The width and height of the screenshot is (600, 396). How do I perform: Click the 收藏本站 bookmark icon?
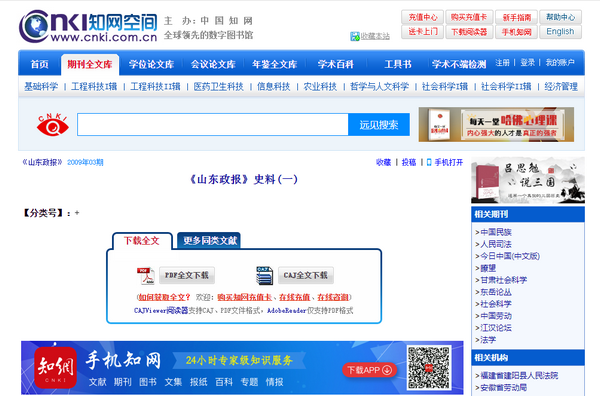[355, 36]
